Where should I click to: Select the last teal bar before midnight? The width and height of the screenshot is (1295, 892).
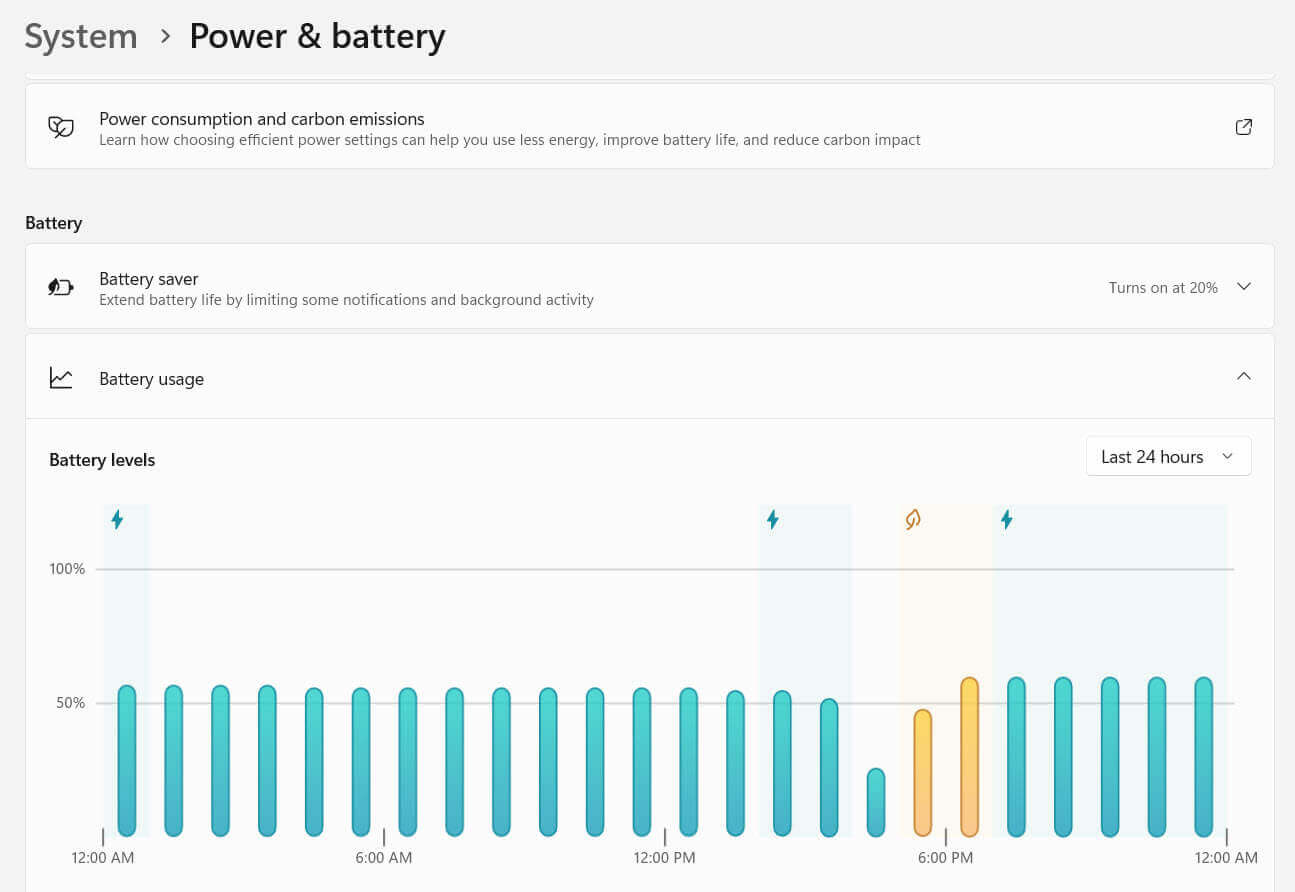click(x=1204, y=757)
